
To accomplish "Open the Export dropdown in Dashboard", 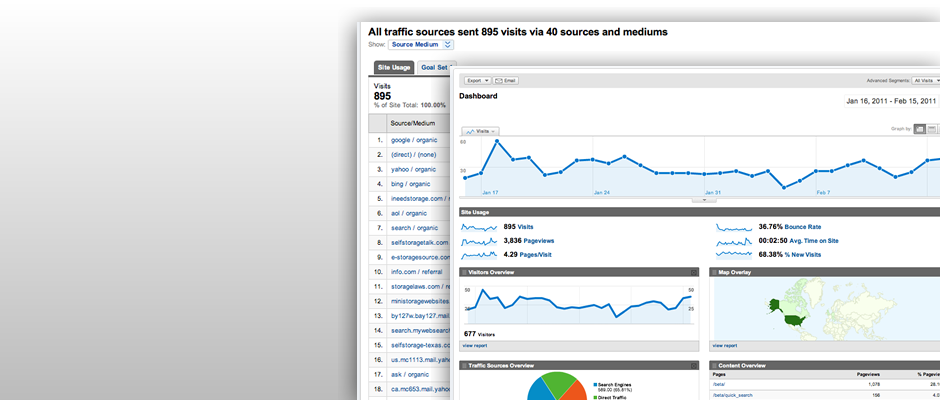I will (478, 80).
